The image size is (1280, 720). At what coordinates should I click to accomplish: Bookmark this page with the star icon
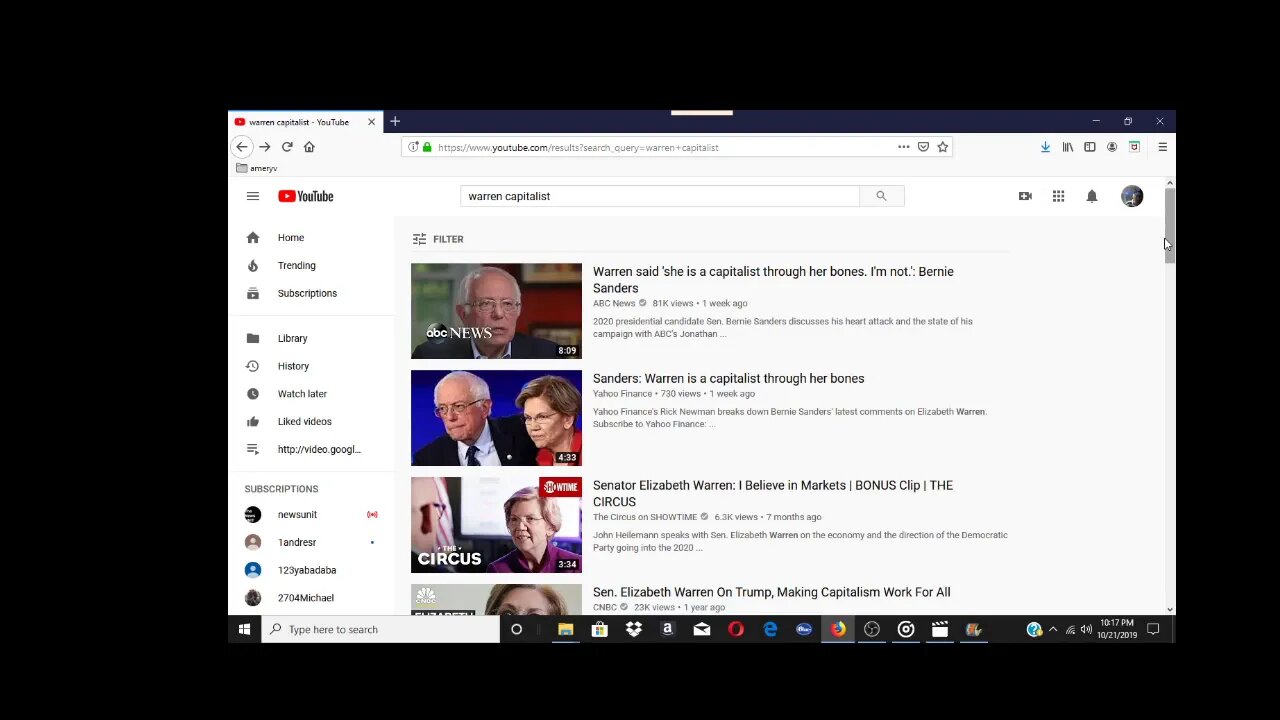coord(942,147)
